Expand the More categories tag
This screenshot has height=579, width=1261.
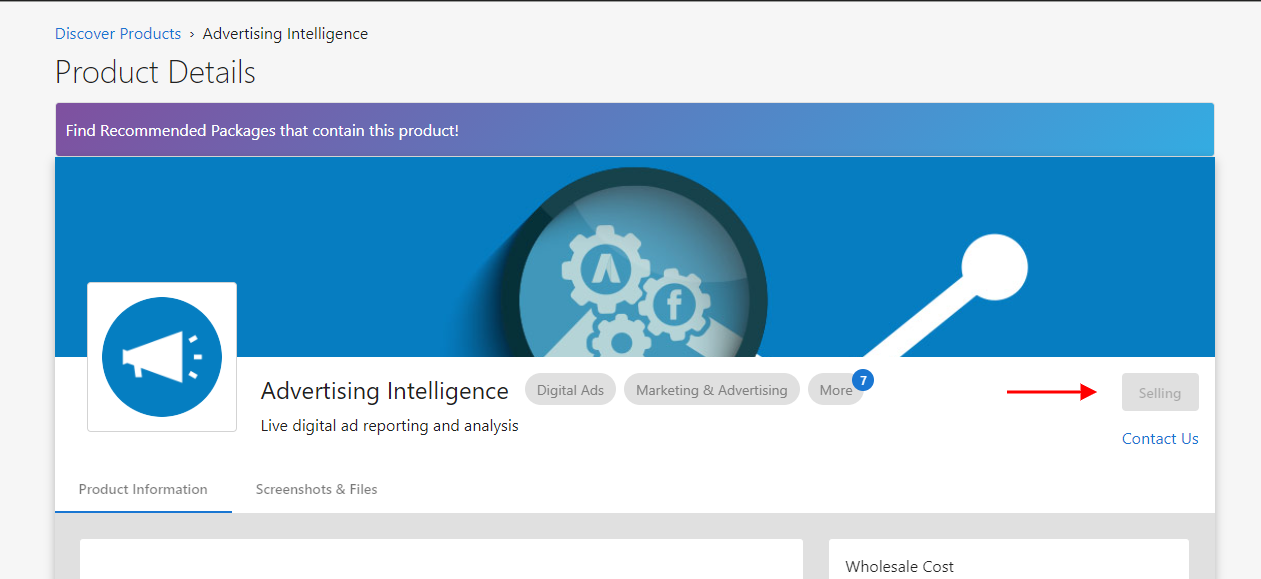pyautogui.click(x=836, y=390)
